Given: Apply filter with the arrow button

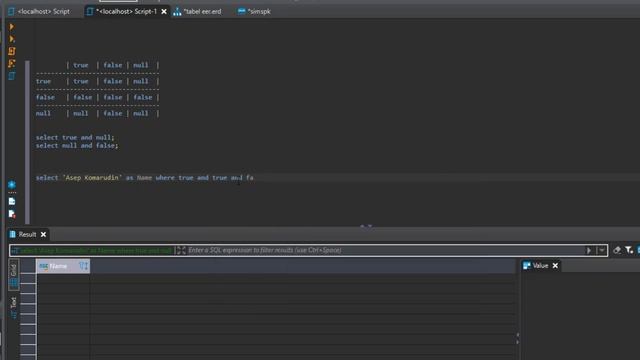Looking at the screenshot, I should pos(589,250).
